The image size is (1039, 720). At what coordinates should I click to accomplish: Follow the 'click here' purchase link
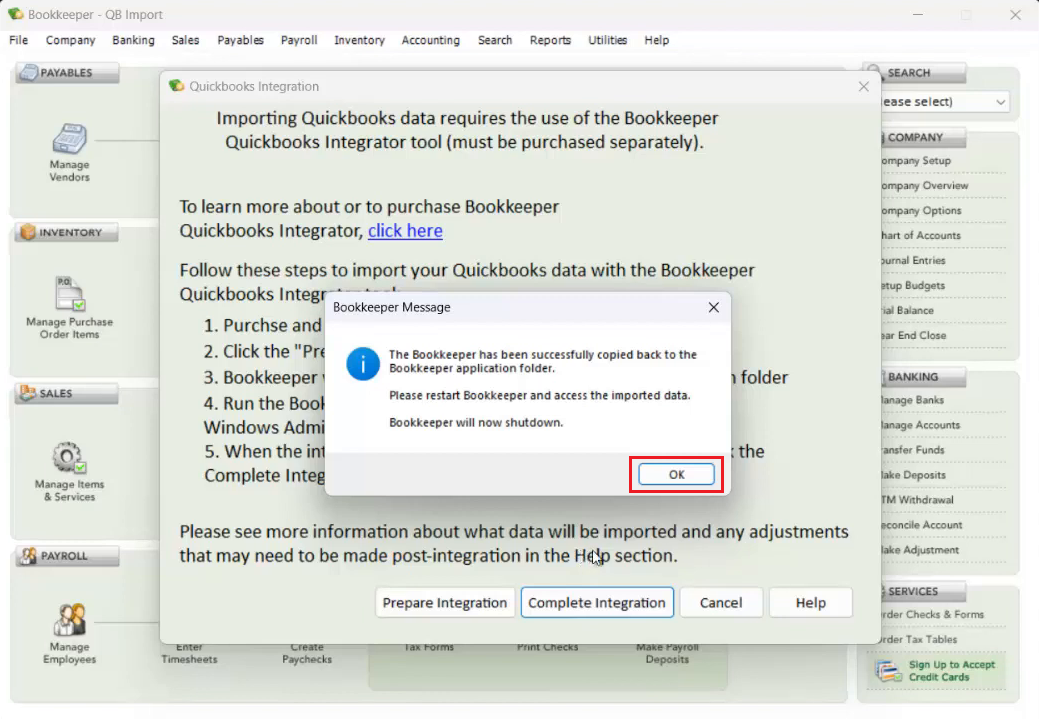405,231
